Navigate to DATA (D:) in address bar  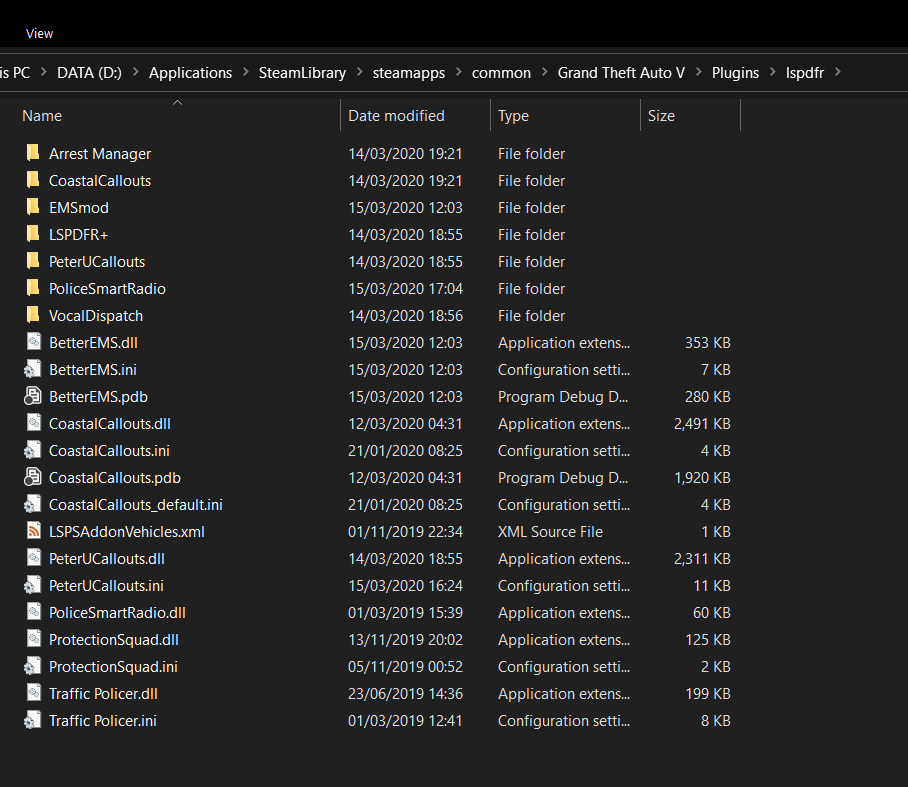tap(89, 73)
